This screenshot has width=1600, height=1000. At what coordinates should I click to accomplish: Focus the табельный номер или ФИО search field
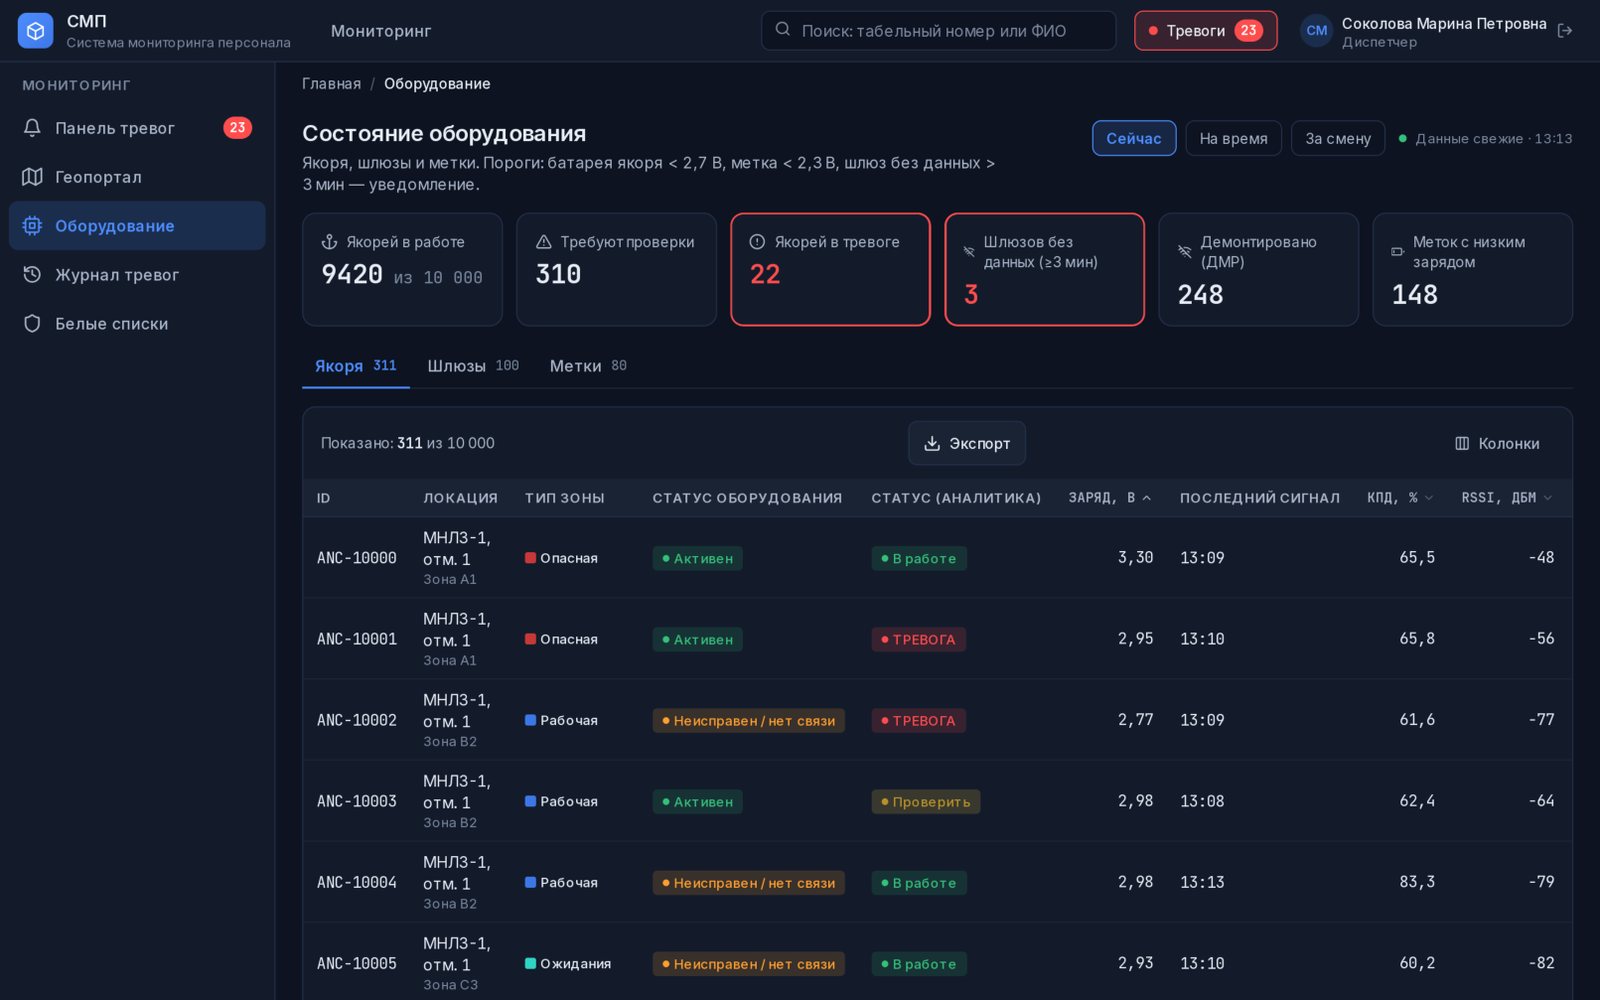pos(938,31)
